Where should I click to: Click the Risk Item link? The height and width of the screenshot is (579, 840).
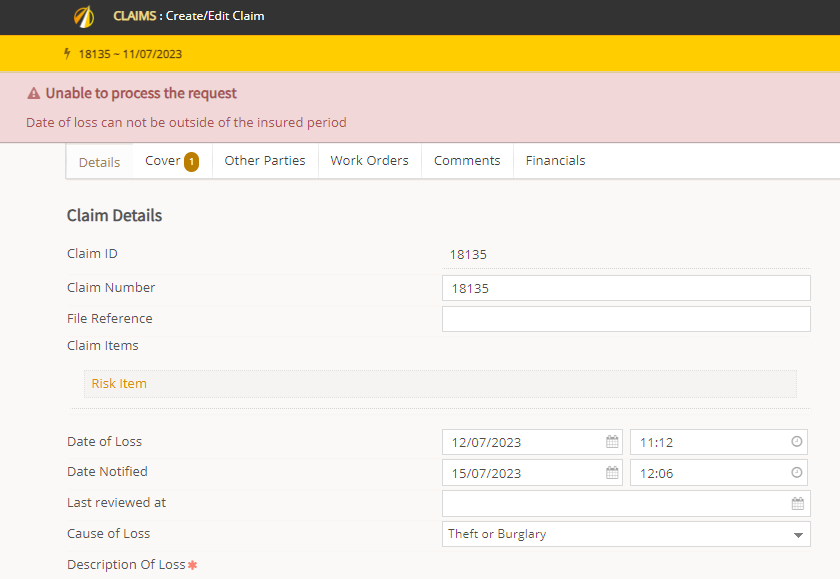[x=119, y=384]
